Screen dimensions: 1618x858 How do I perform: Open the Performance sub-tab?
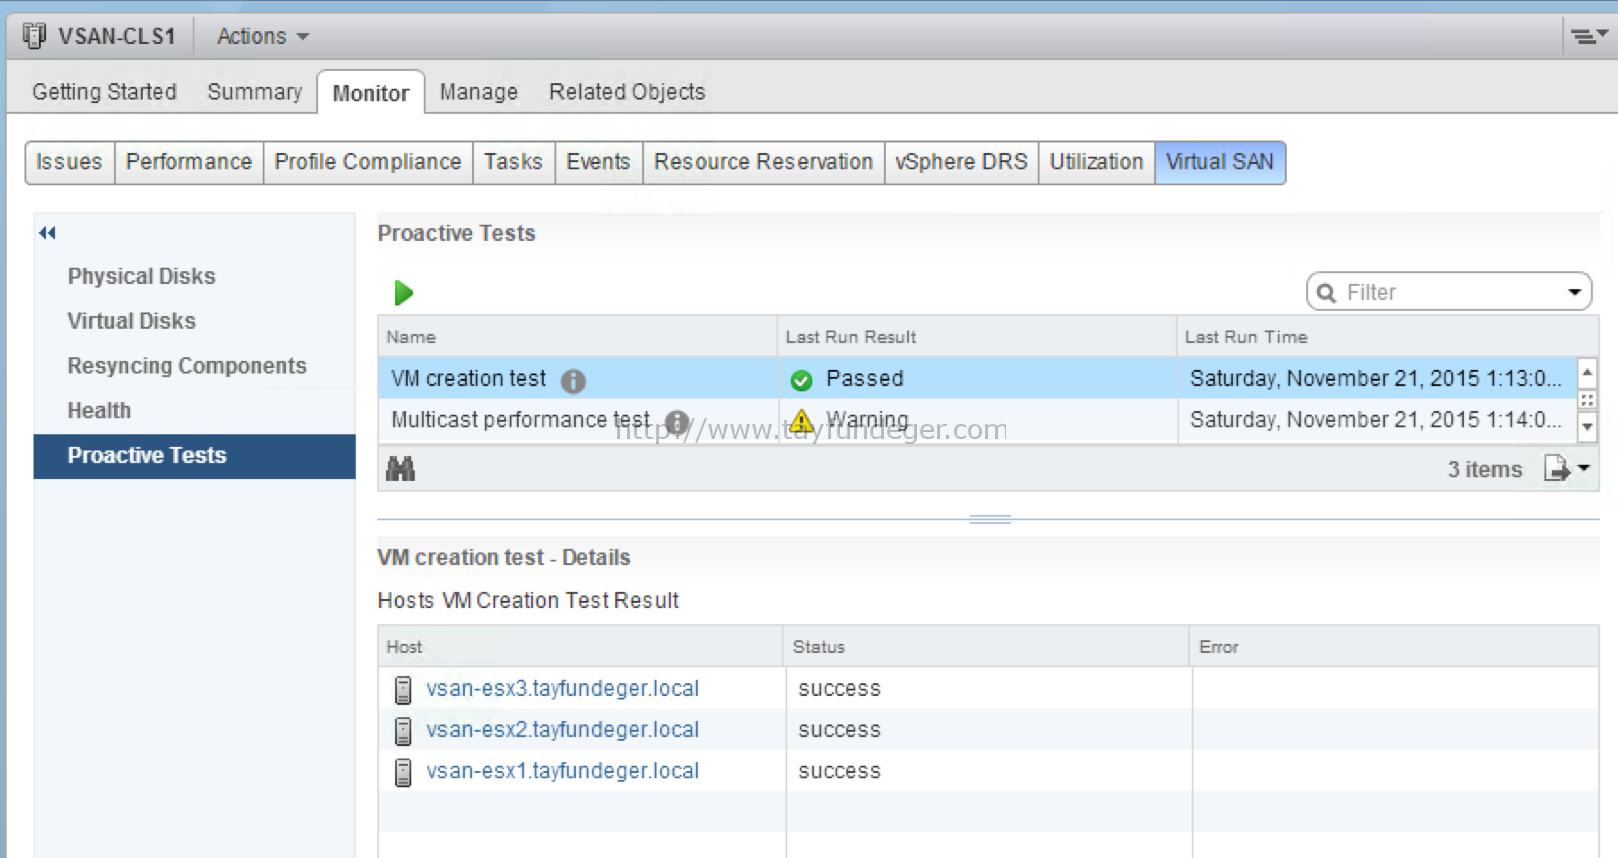click(189, 162)
